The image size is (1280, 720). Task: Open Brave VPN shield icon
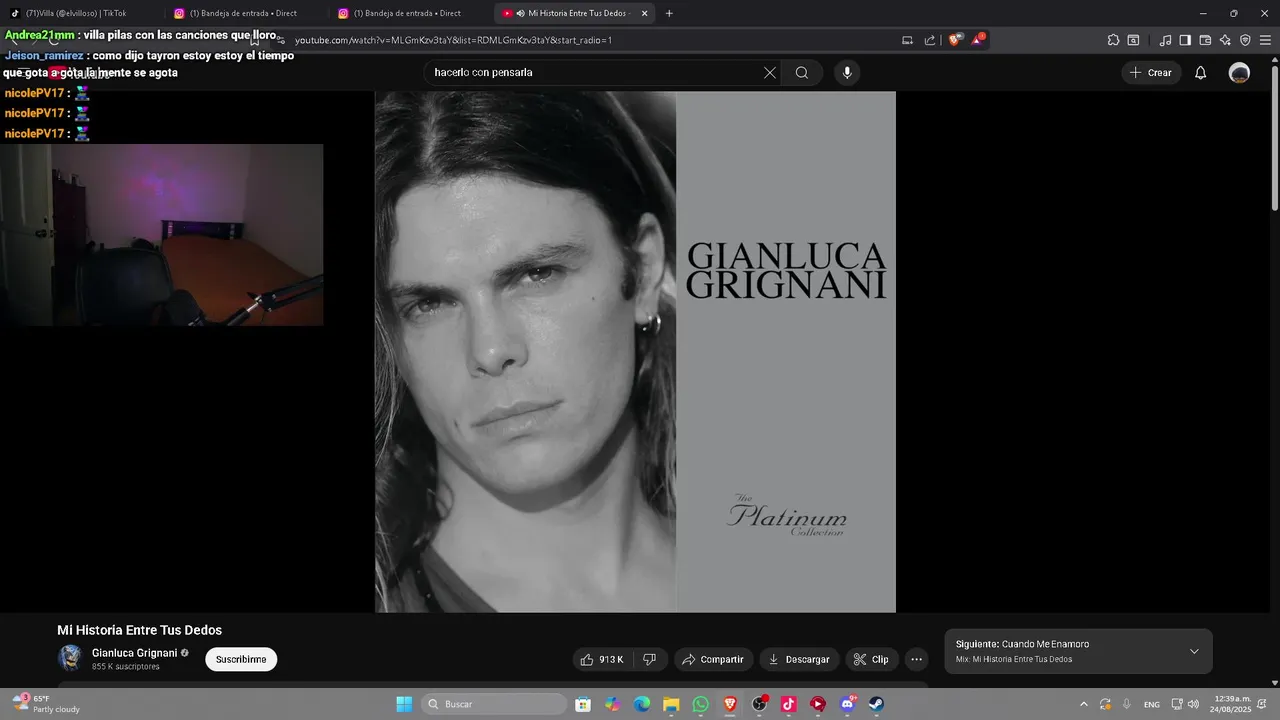click(1245, 40)
